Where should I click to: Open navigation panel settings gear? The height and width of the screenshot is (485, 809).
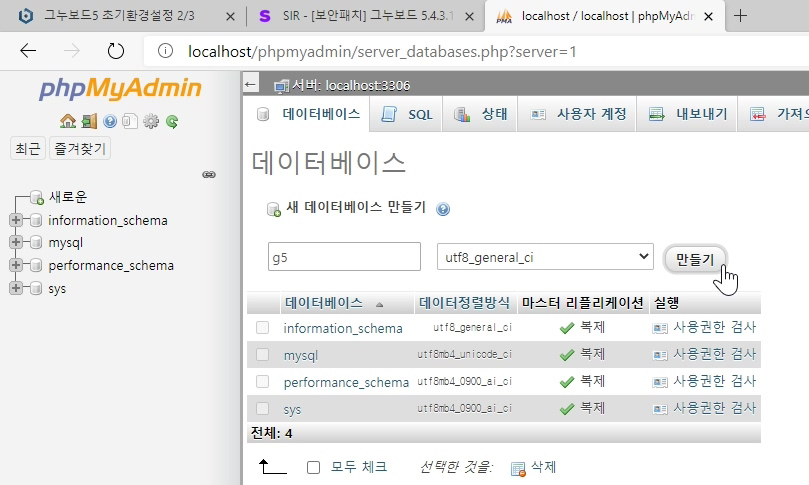151,121
